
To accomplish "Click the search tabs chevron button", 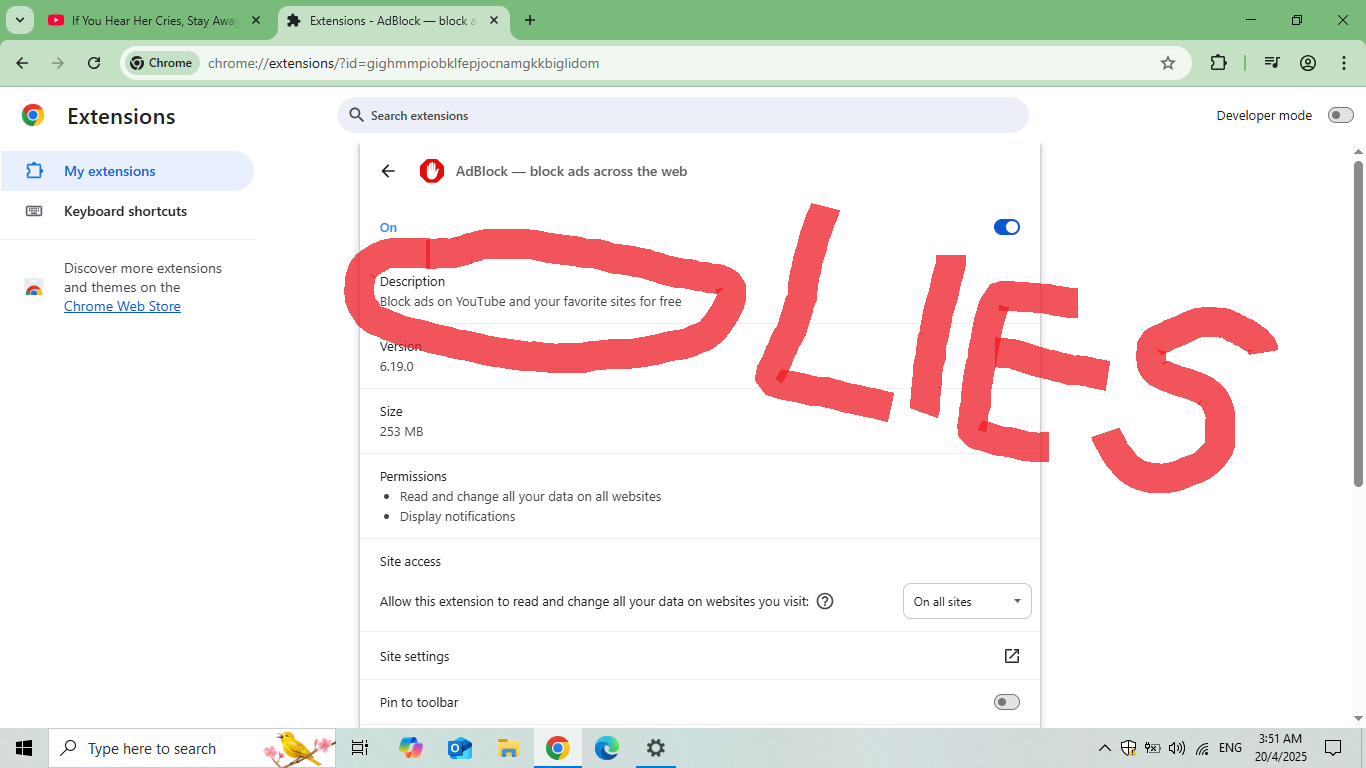I will [19, 20].
